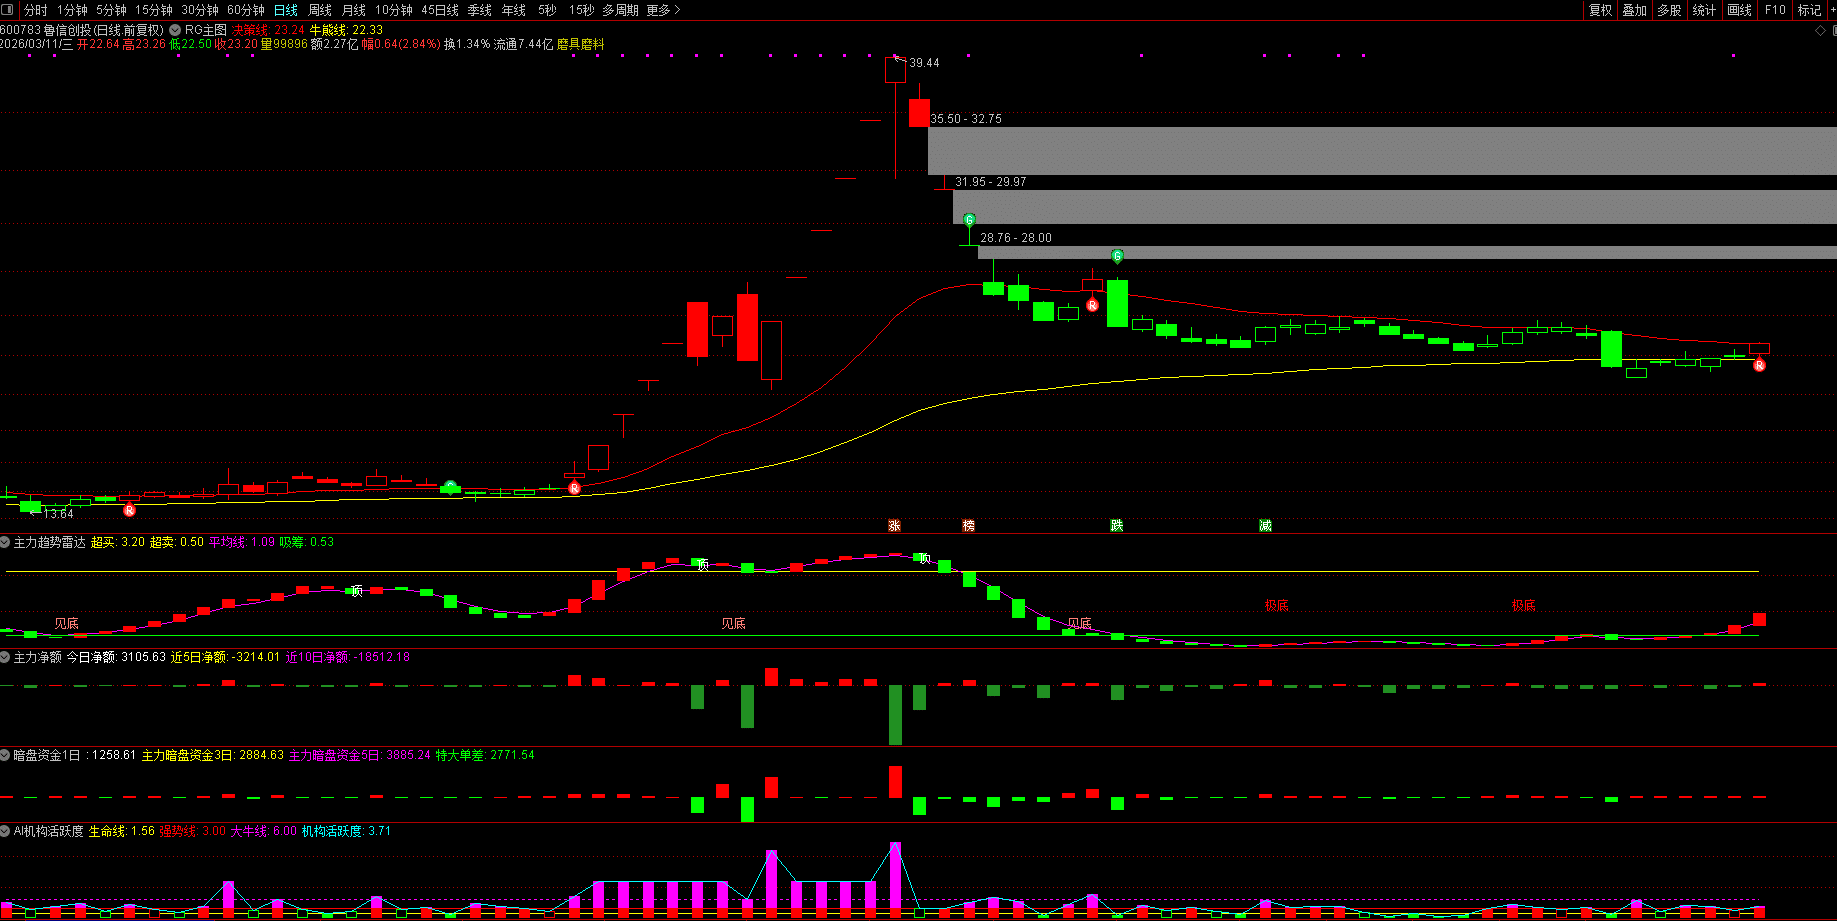Click the green marker above the 28.76 gap
The height and width of the screenshot is (921, 1837).
pyautogui.click(x=969, y=219)
